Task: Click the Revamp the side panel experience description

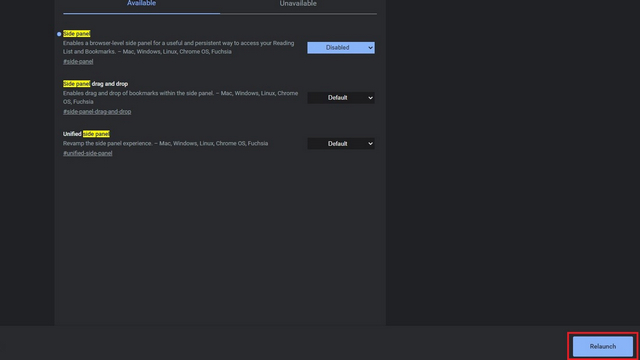Action: [165, 144]
